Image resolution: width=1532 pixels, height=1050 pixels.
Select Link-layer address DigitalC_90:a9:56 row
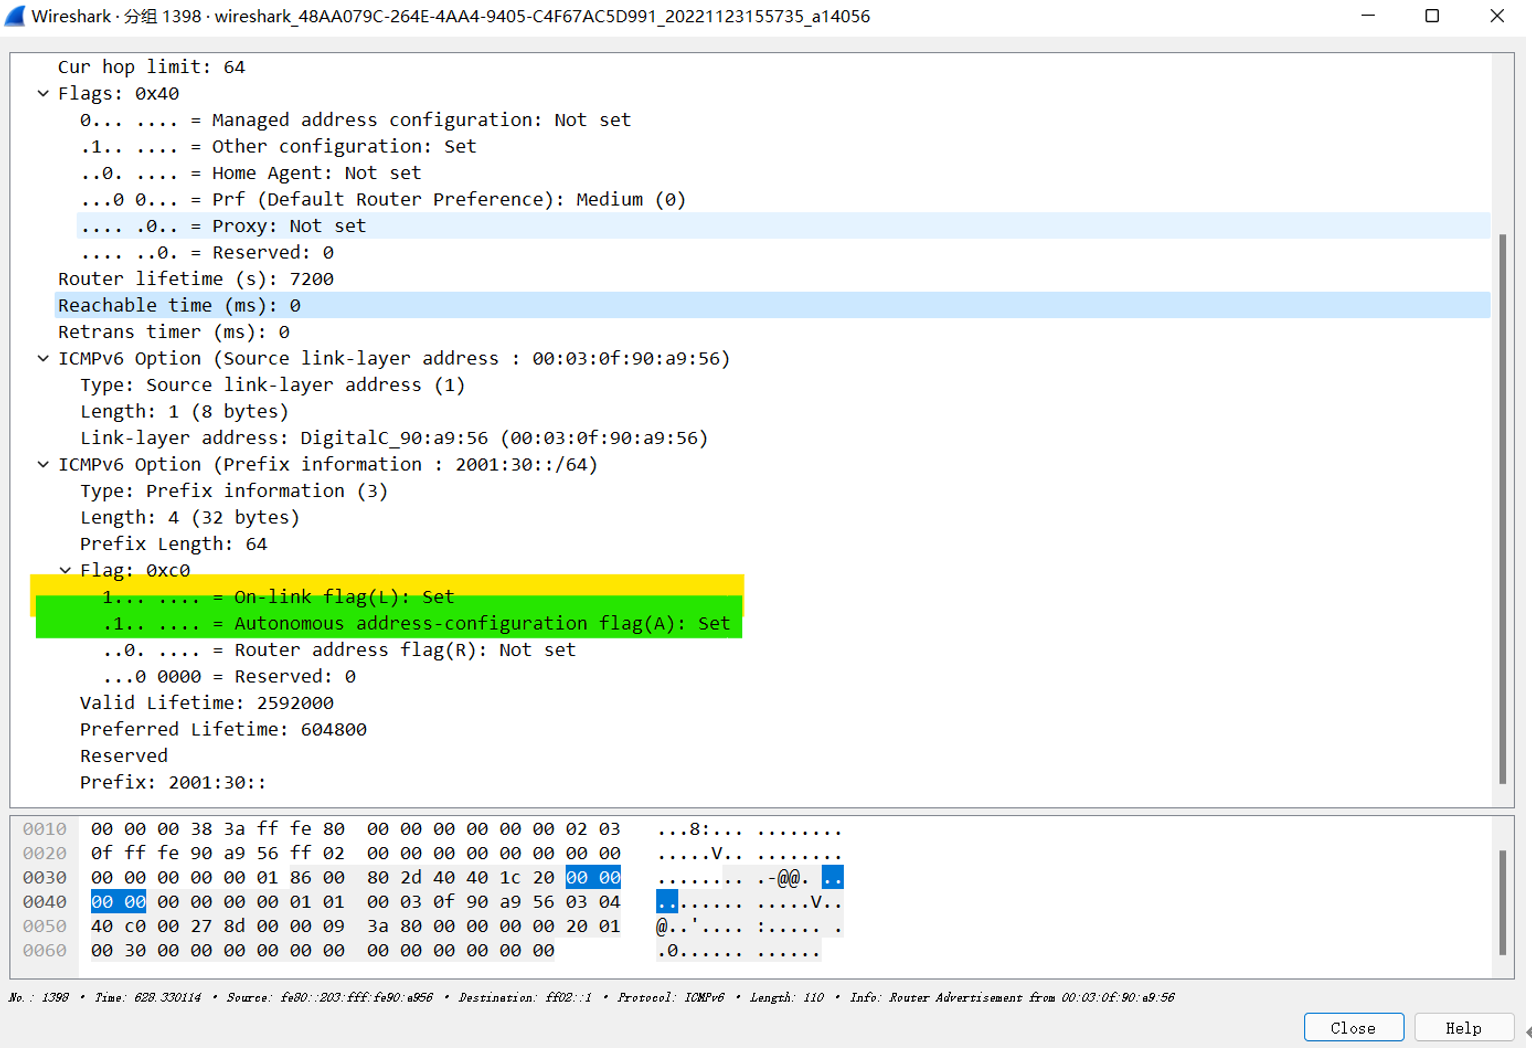pyautogui.click(x=784, y=438)
